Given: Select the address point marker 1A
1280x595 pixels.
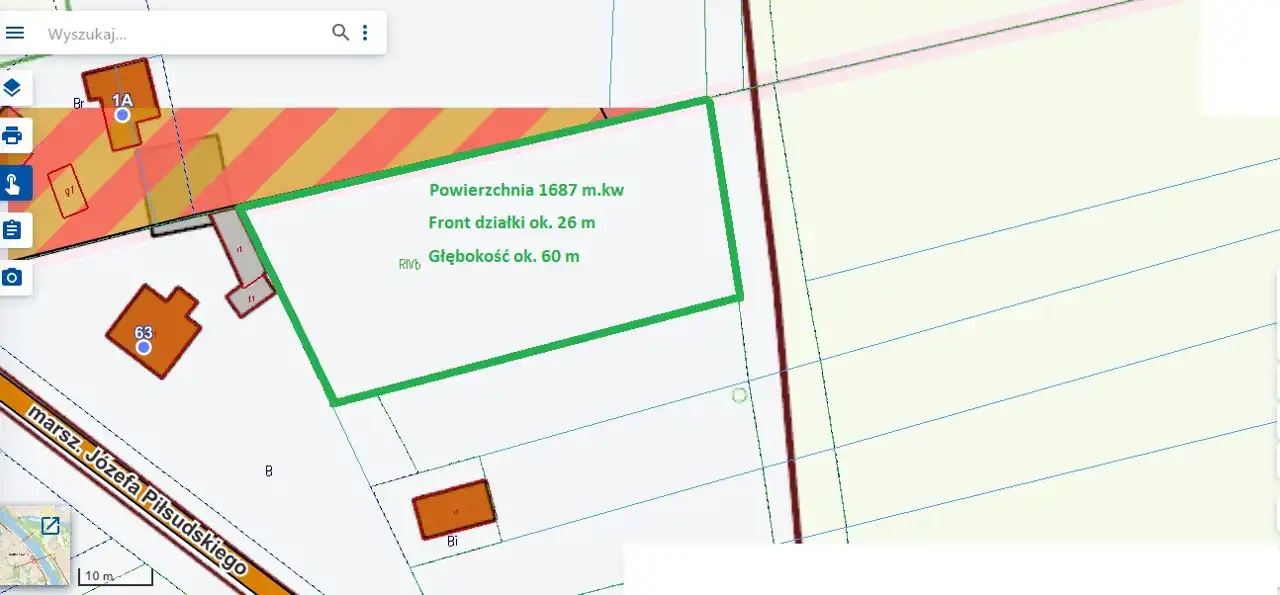Looking at the screenshot, I should click(x=122, y=114).
